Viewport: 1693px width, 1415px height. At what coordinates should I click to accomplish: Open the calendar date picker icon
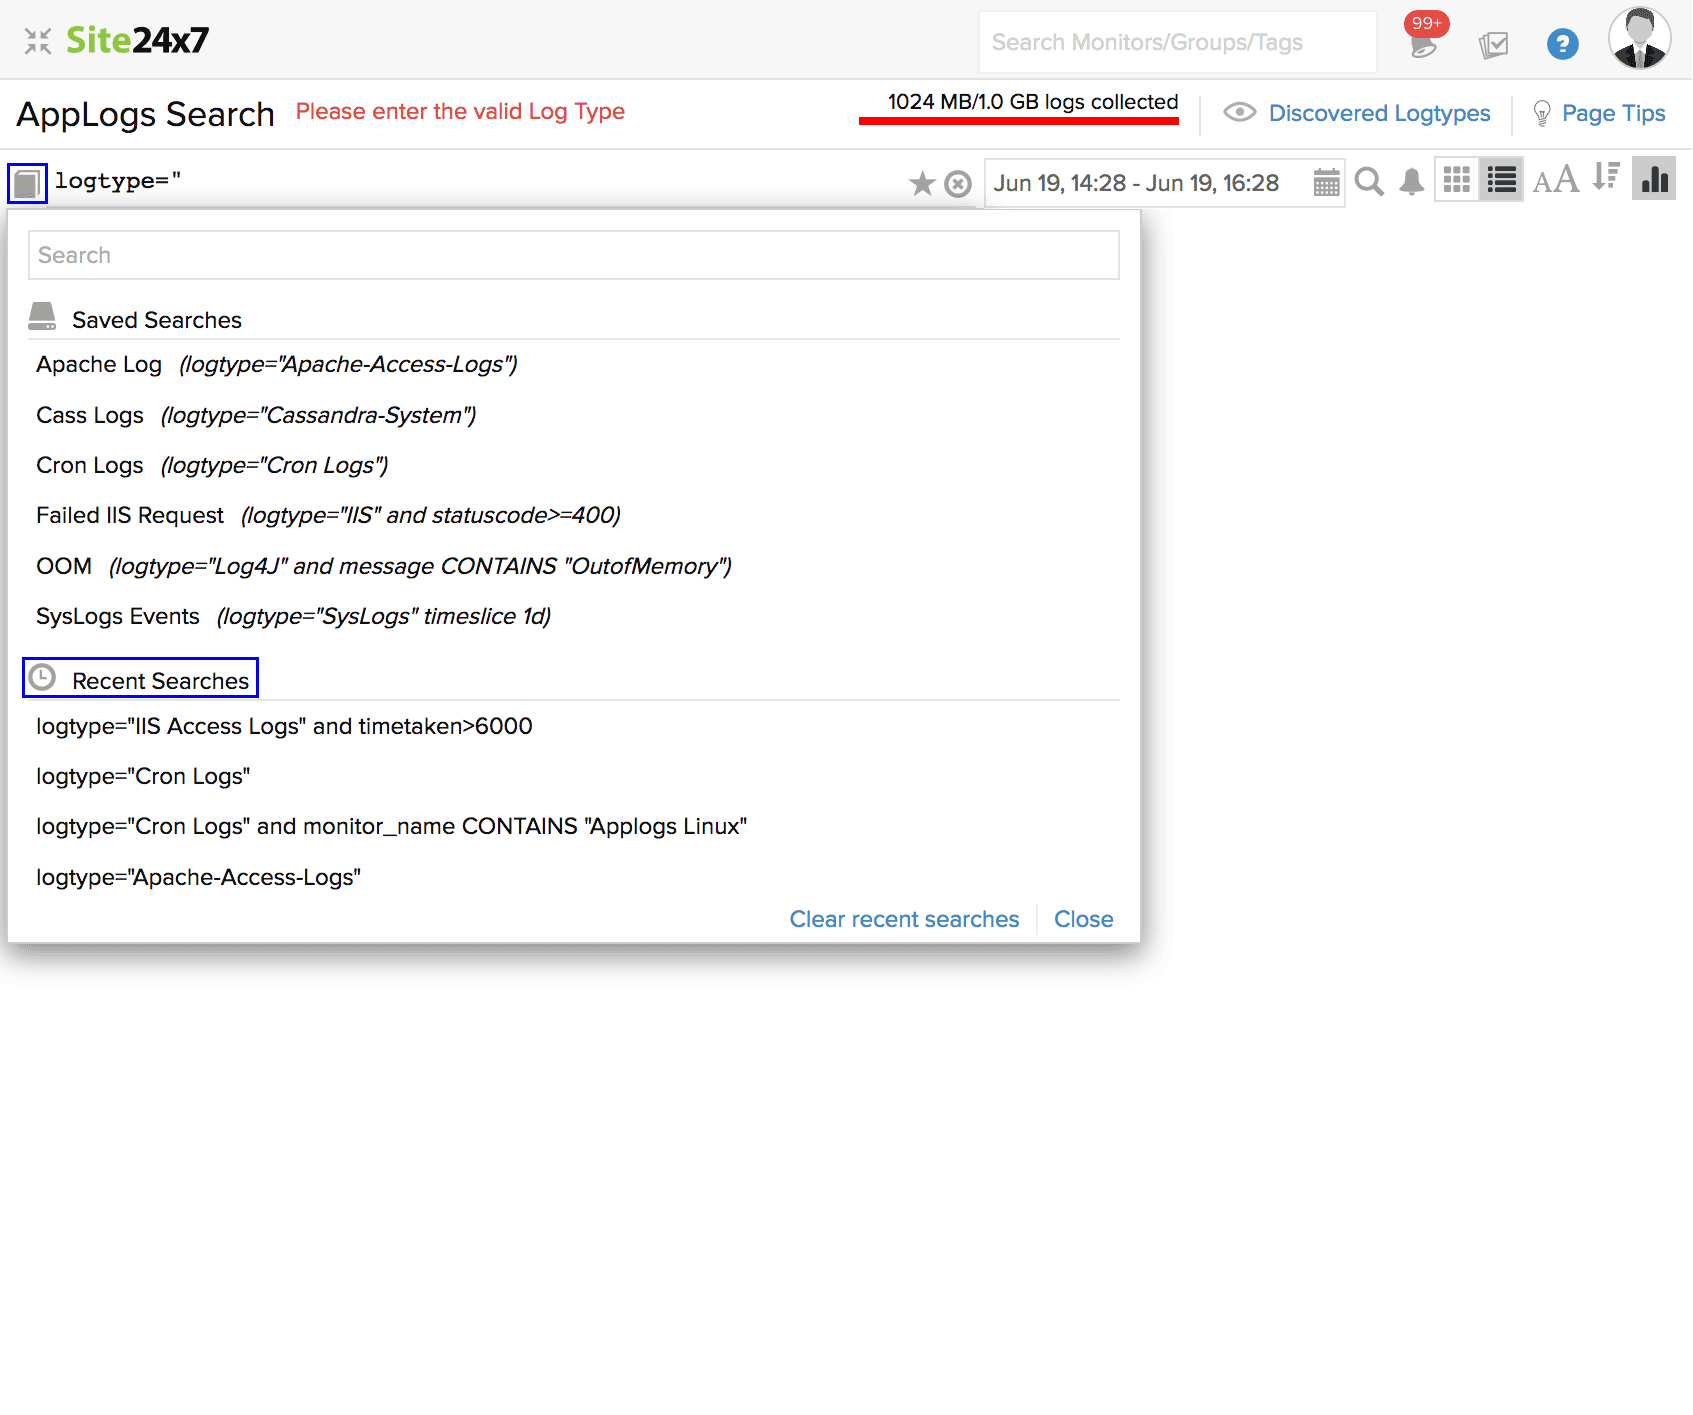tap(1326, 183)
